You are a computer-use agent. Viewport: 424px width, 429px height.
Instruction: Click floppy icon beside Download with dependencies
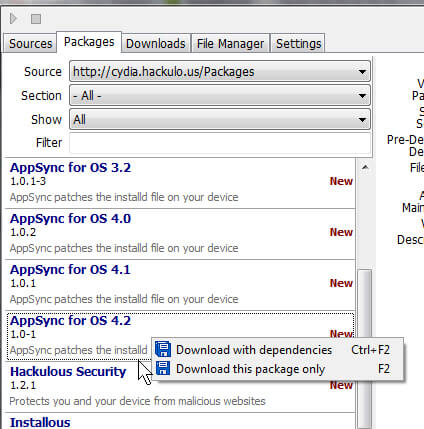point(163,349)
